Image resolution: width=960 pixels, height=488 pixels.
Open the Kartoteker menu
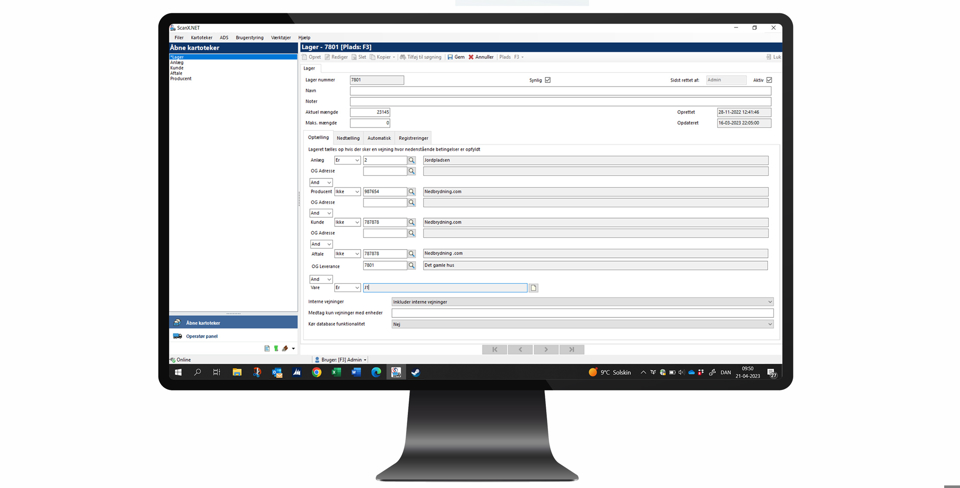click(x=201, y=38)
